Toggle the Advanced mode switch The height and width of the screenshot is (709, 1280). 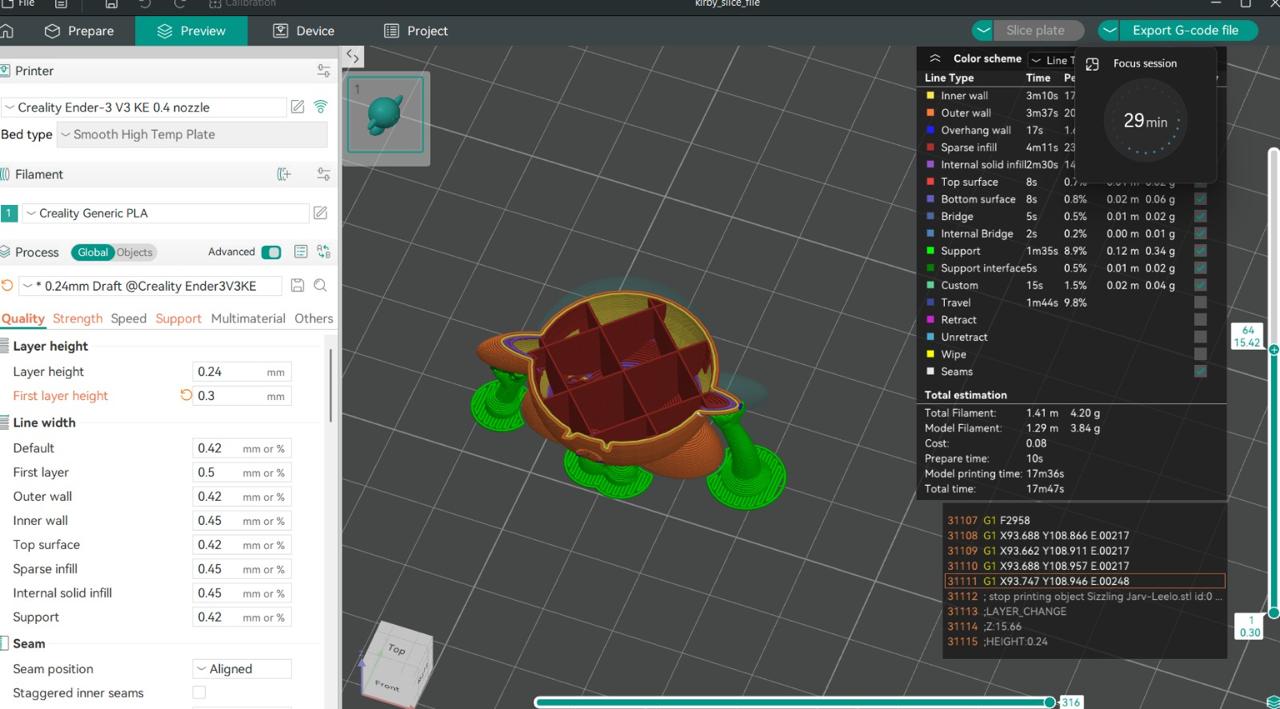[271, 252]
